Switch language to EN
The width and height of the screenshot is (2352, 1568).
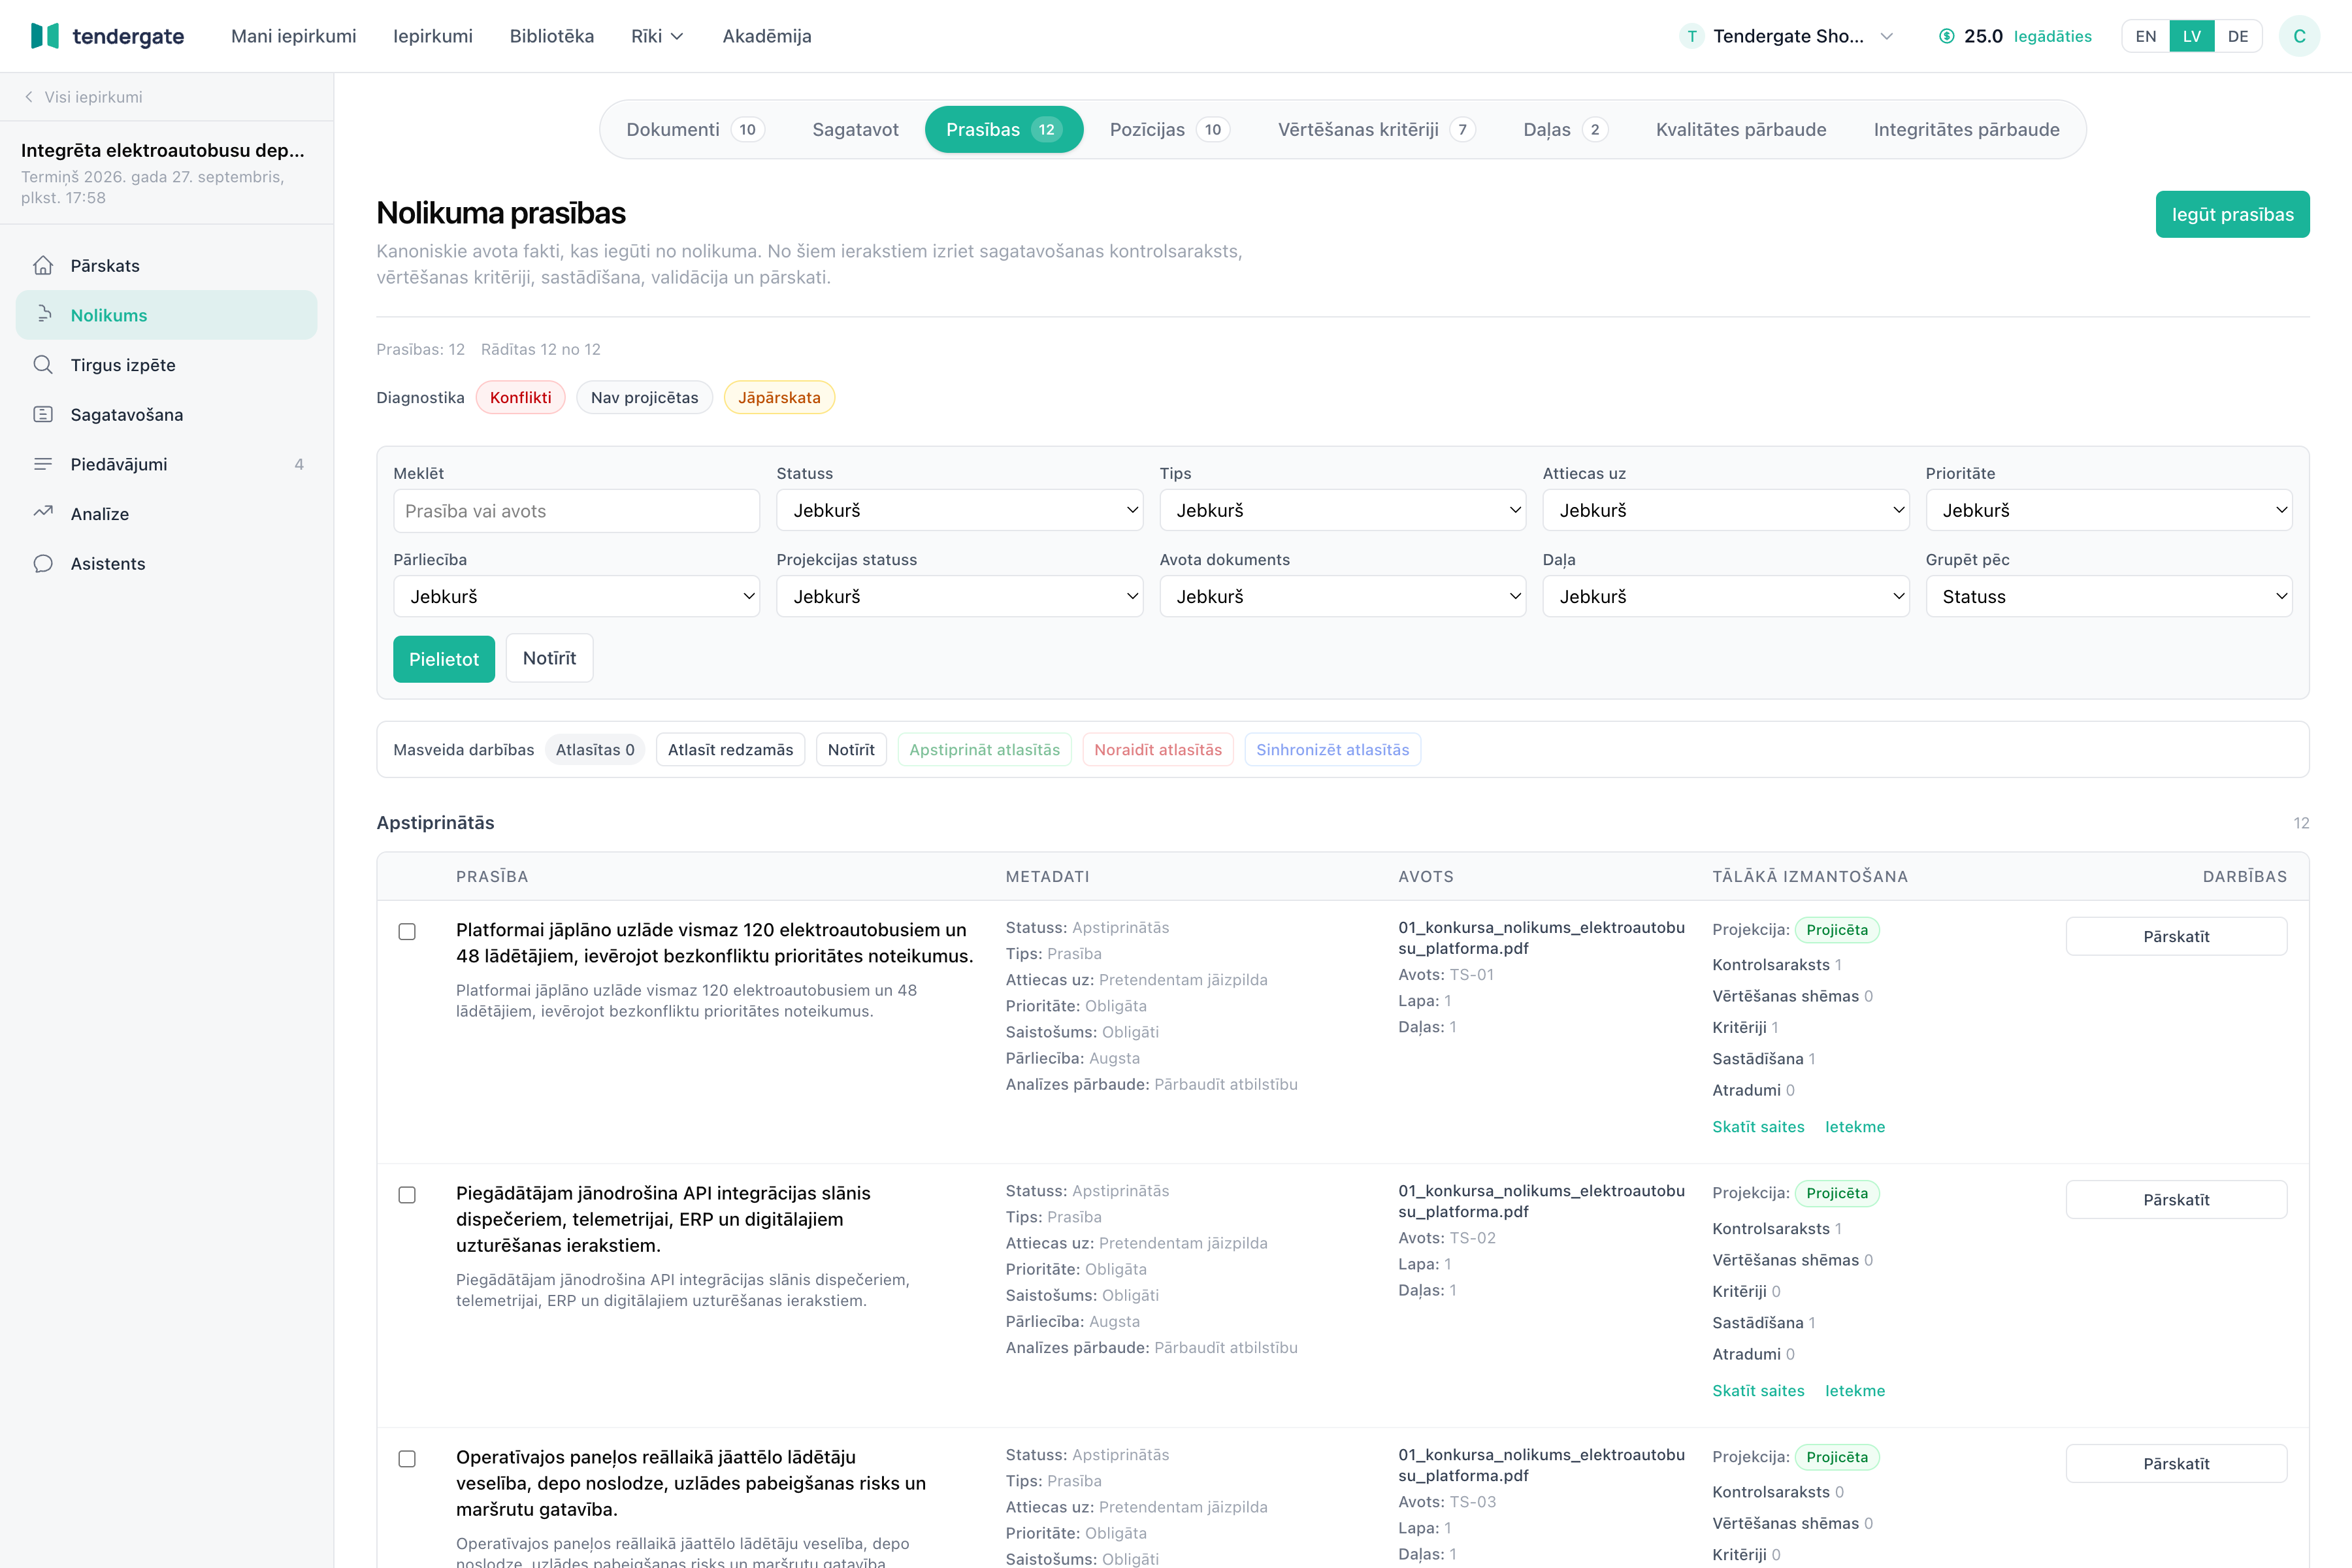2146,36
